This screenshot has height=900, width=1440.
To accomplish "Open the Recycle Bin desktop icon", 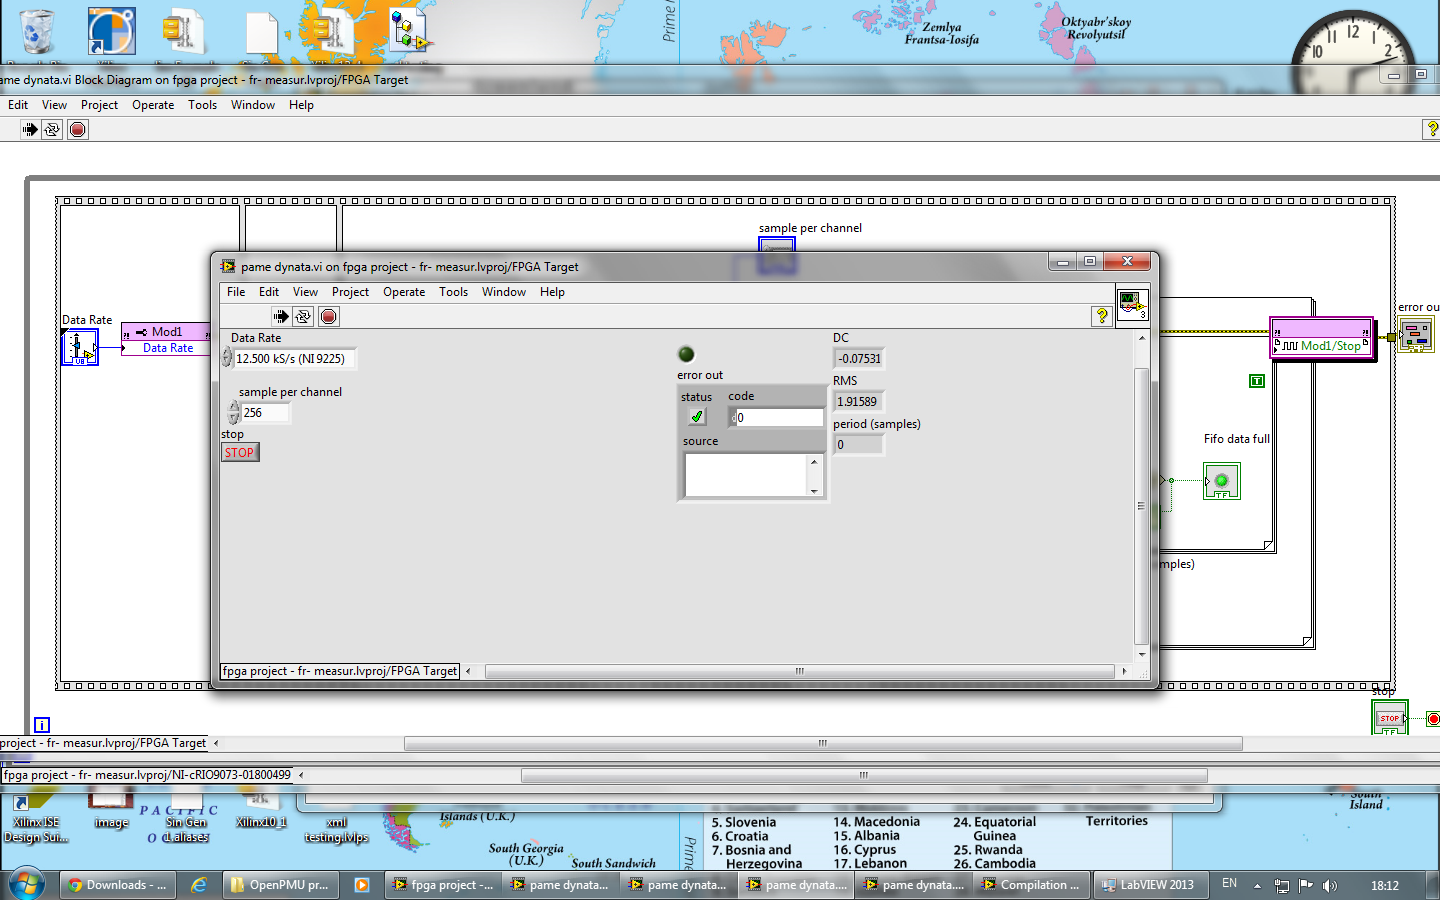I will point(38,33).
